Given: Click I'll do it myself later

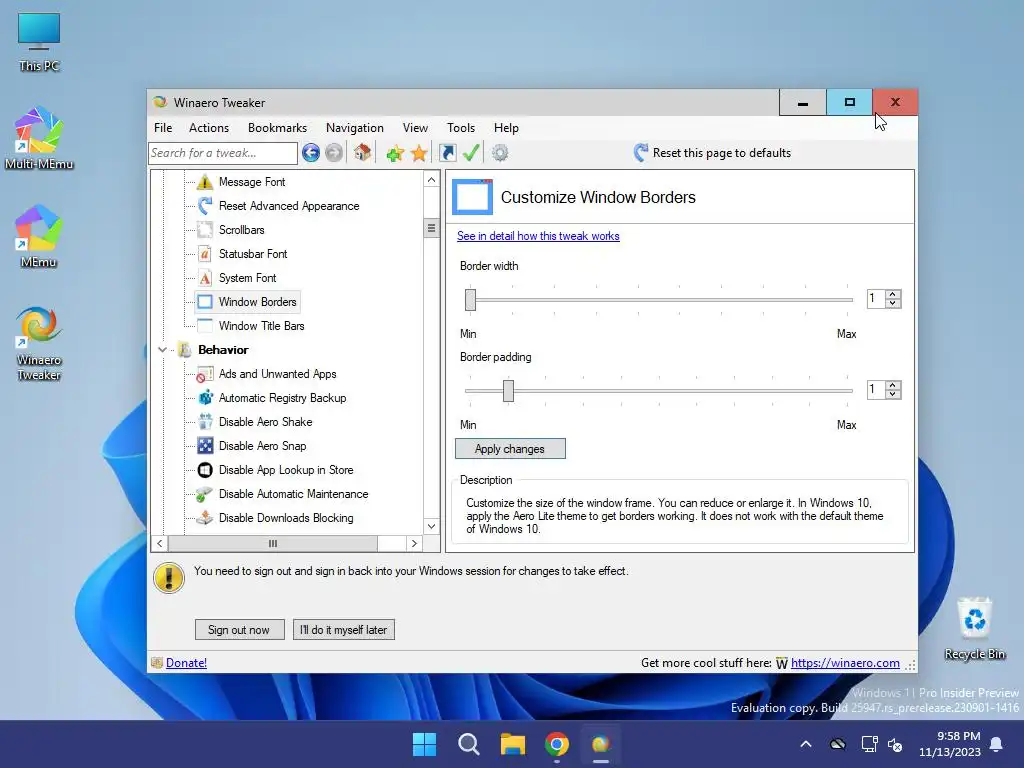Looking at the screenshot, I should [x=344, y=630].
